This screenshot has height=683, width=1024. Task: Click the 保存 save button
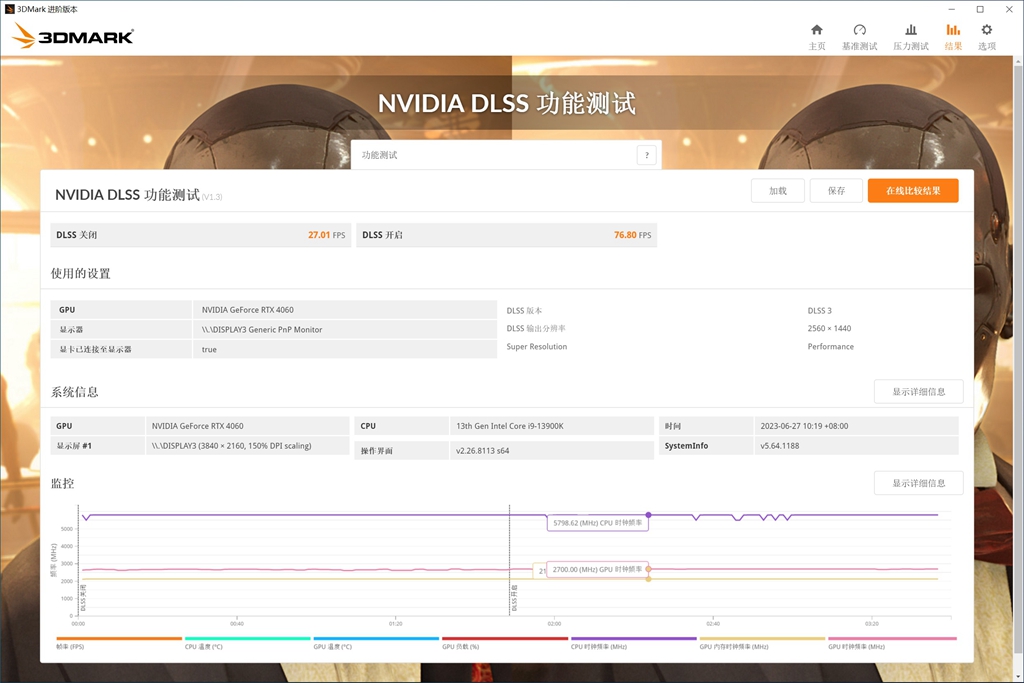[x=837, y=191]
